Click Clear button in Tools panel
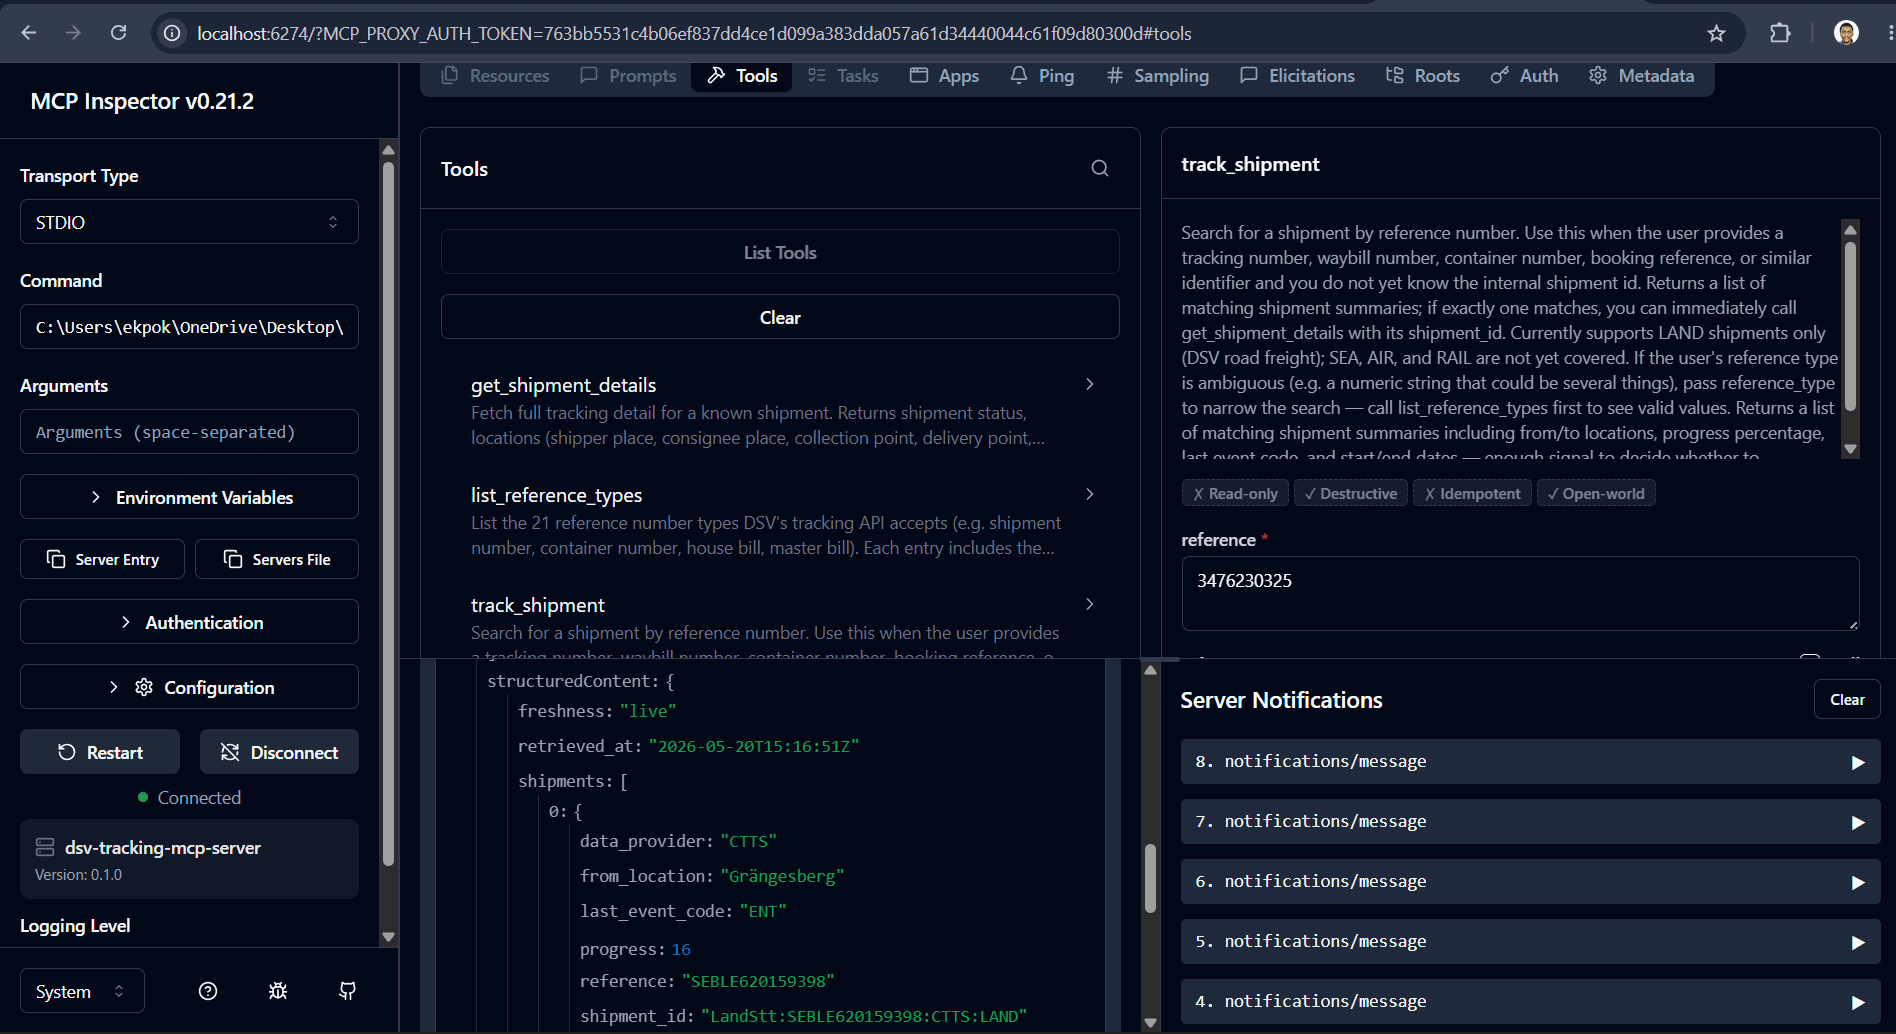 pyautogui.click(x=780, y=317)
